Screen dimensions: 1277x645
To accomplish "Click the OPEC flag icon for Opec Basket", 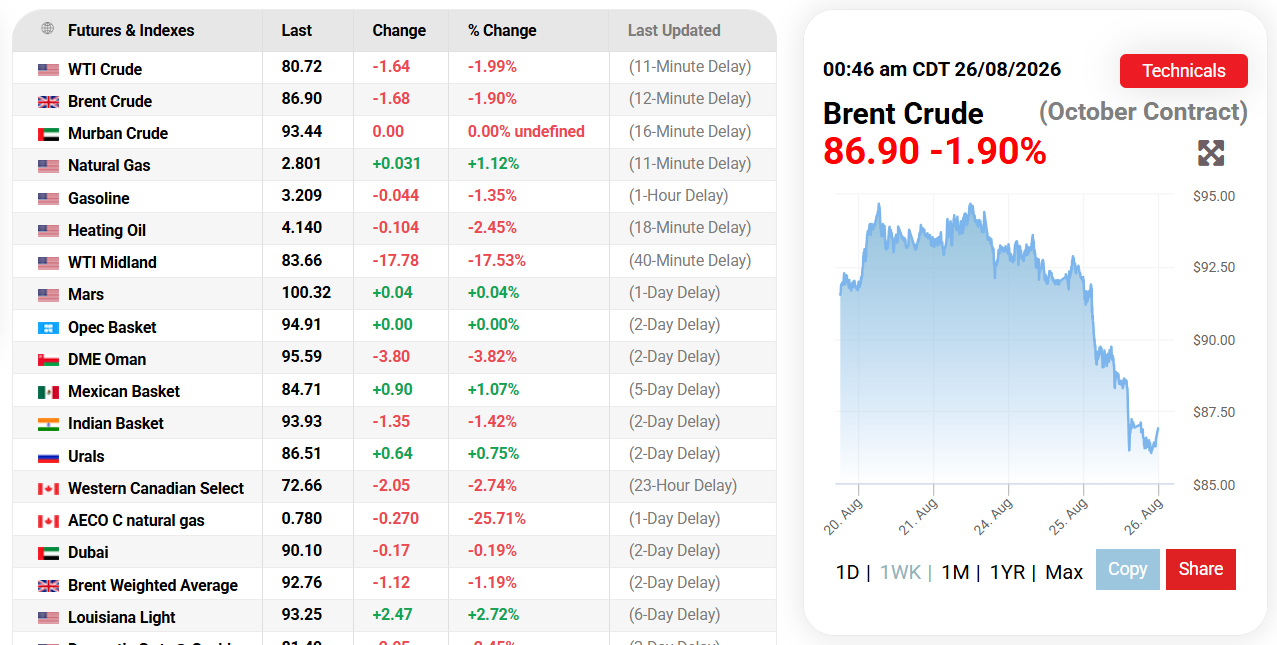I will 48,327.
